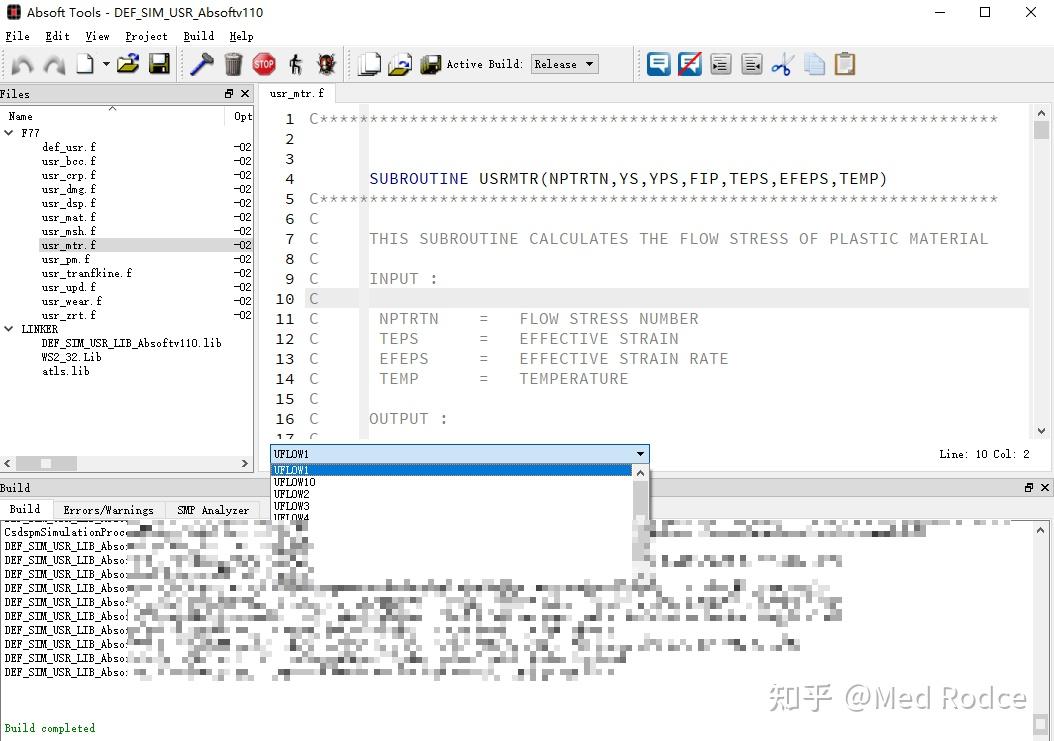Open the Project menu
Image resolution: width=1054 pixels, height=741 pixels.
click(x=146, y=36)
